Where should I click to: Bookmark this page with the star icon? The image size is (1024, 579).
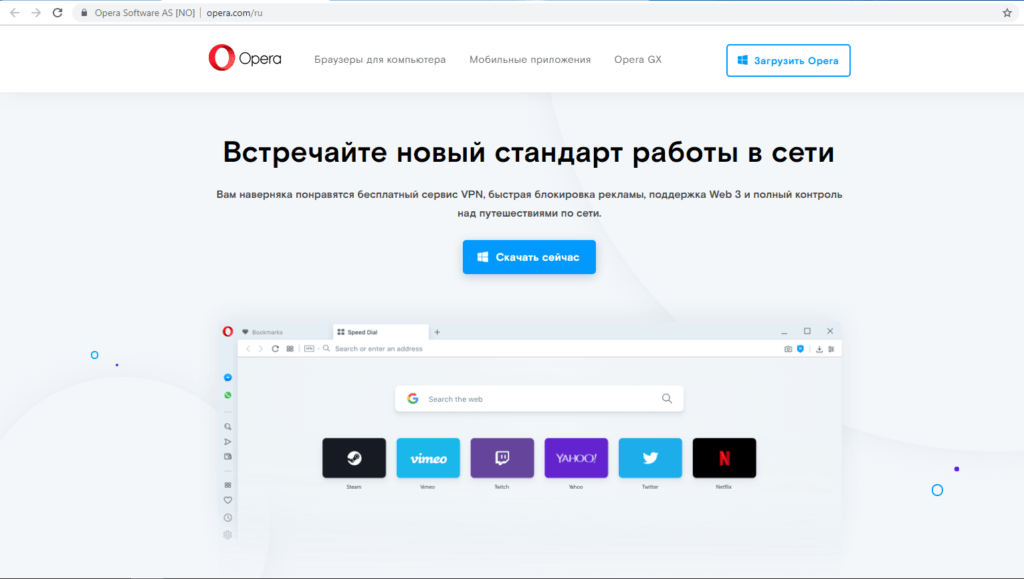(x=1007, y=12)
